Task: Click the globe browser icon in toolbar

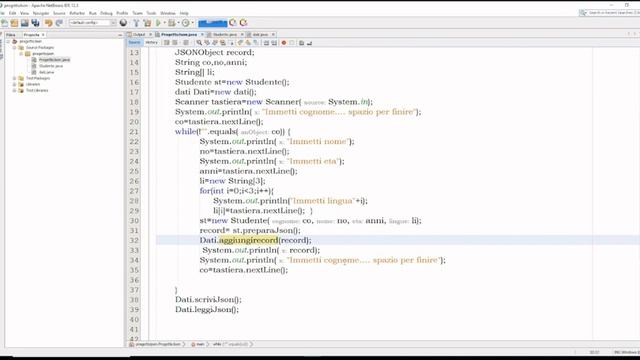Action: [123, 23]
